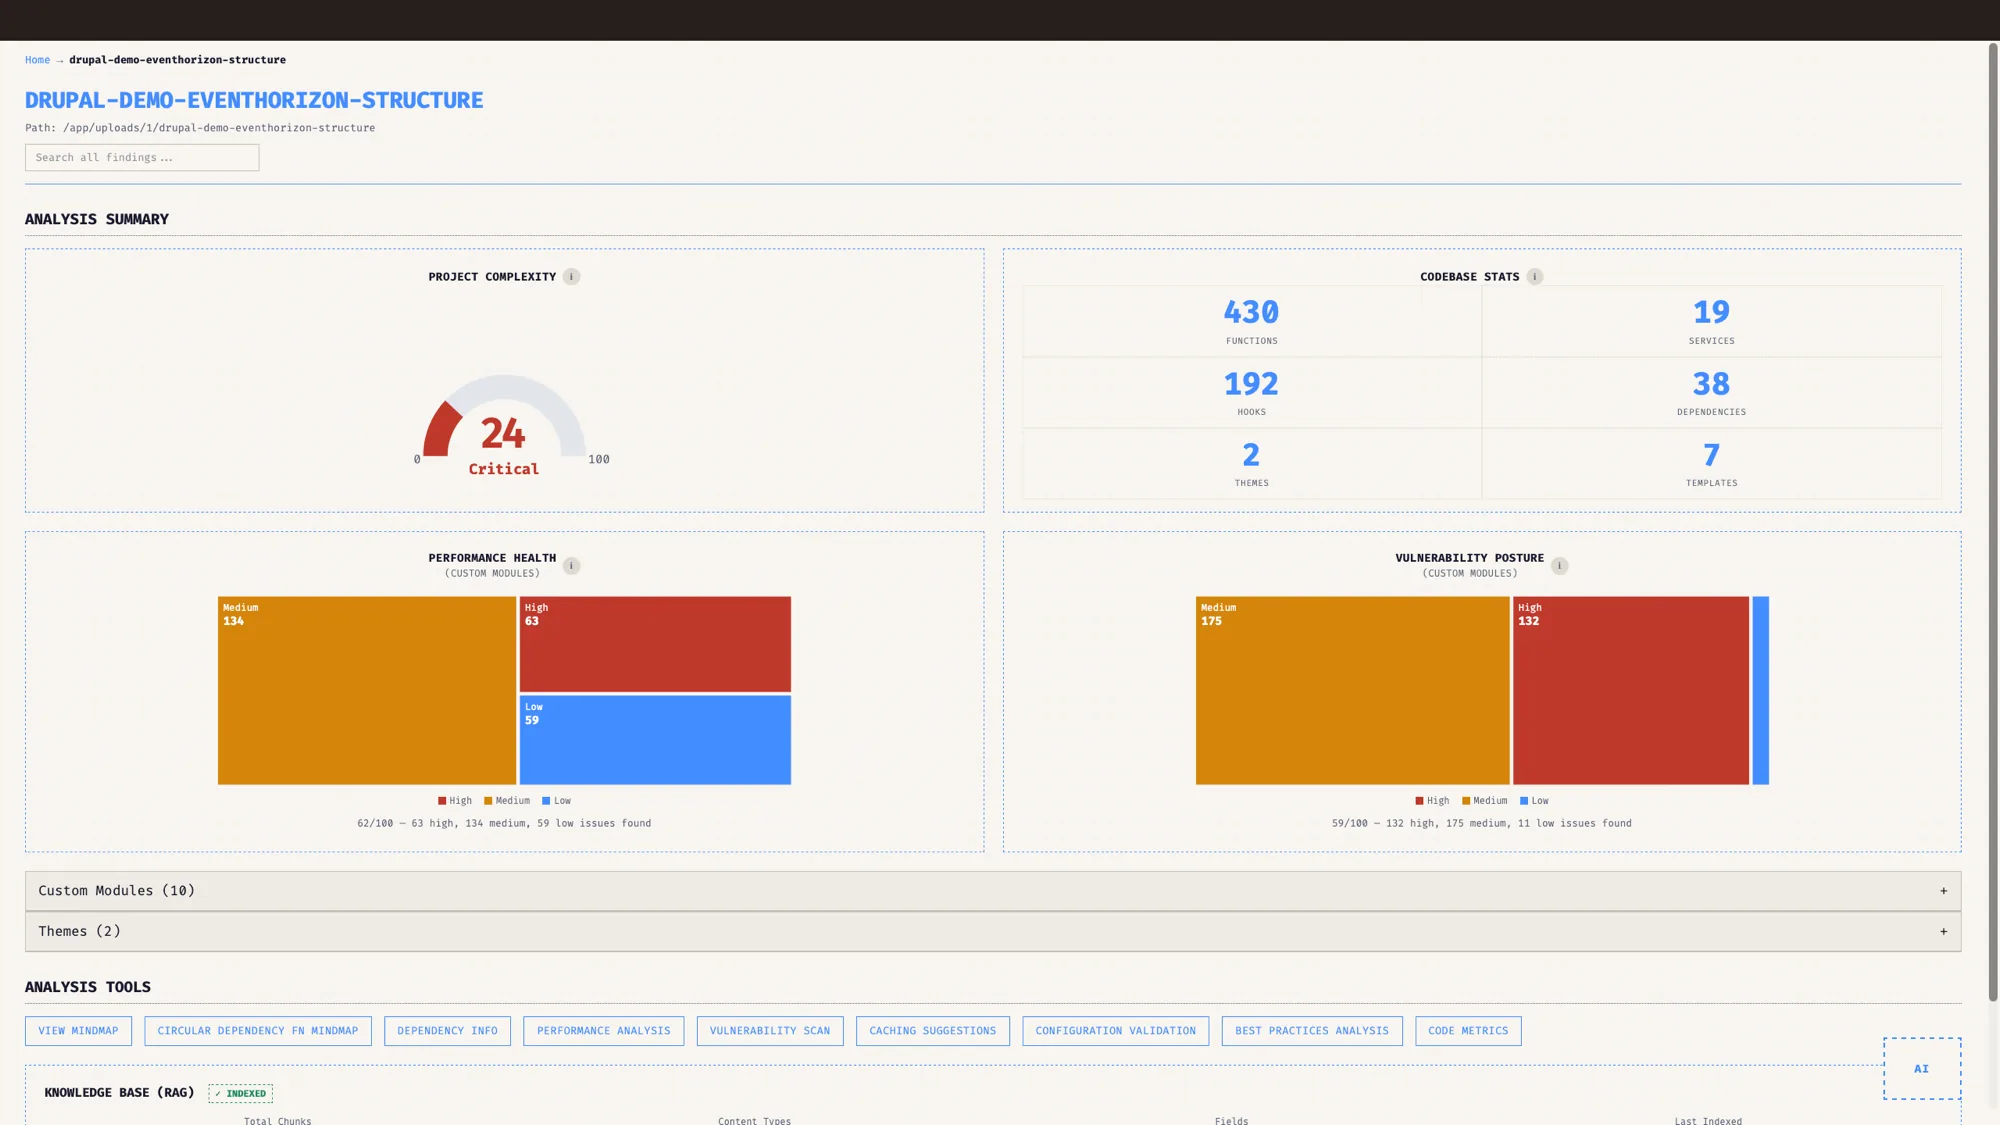
Task: Click the project path text
Action: pyautogui.click(x=200, y=128)
